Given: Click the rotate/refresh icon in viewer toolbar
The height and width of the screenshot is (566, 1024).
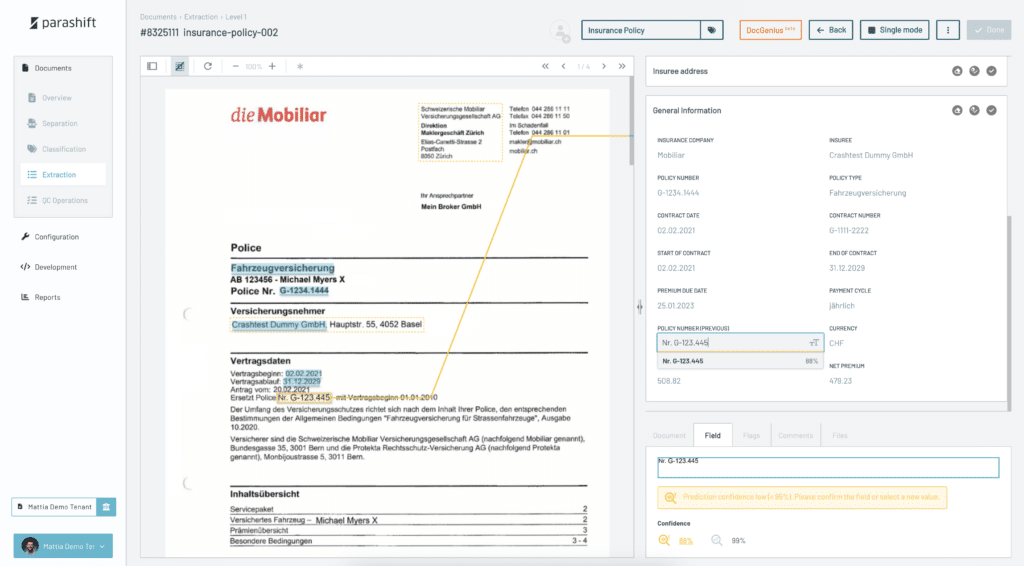Looking at the screenshot, I should [208, 66].
